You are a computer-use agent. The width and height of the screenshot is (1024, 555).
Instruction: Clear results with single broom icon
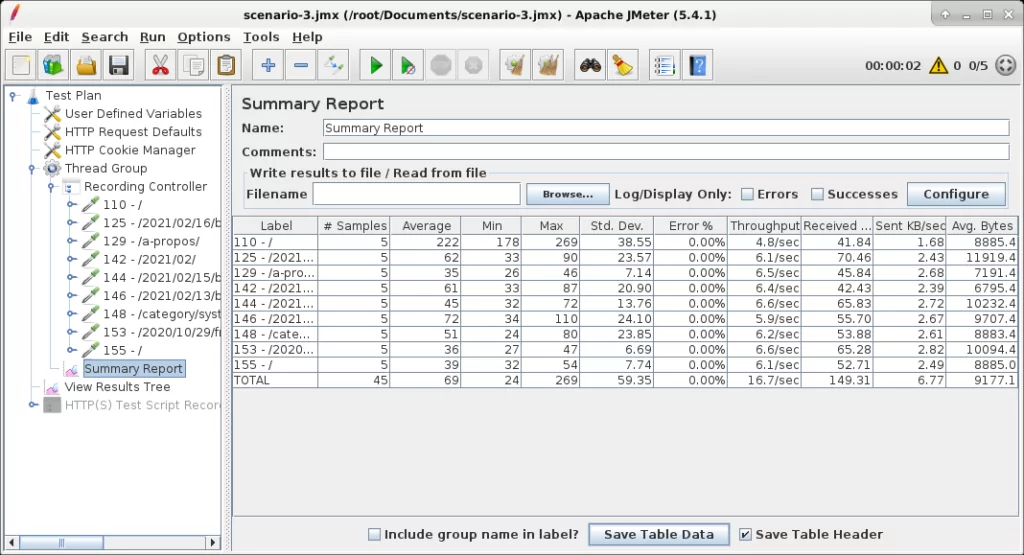(515, 65)
